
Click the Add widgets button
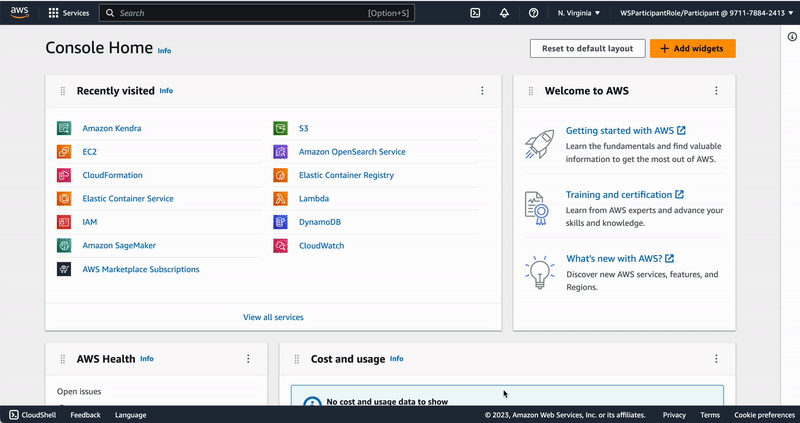(x=692, y=48)
